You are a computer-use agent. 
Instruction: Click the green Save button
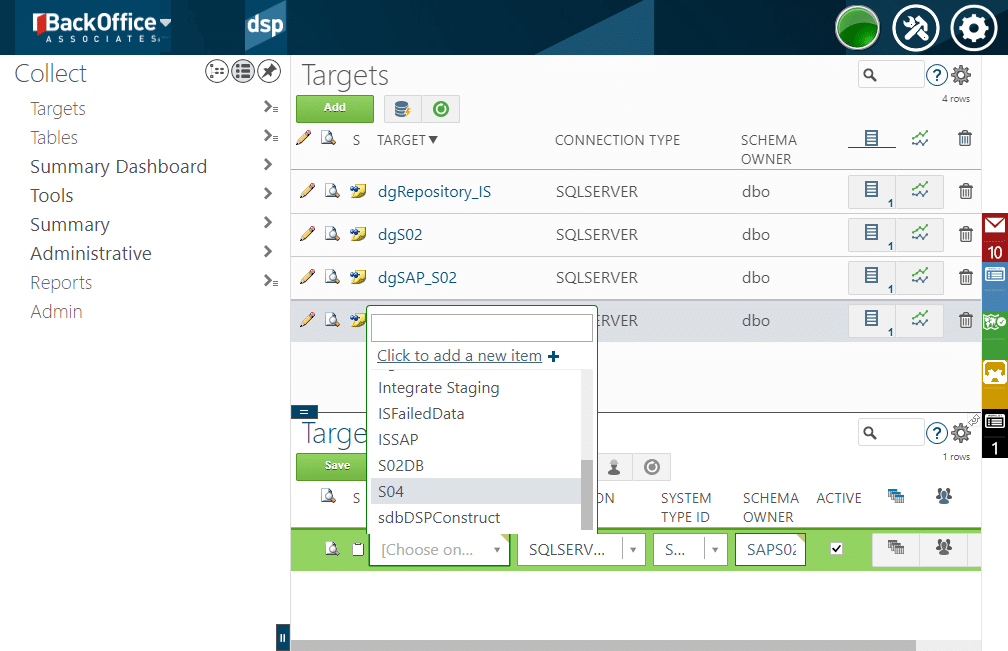click(337, 466)
